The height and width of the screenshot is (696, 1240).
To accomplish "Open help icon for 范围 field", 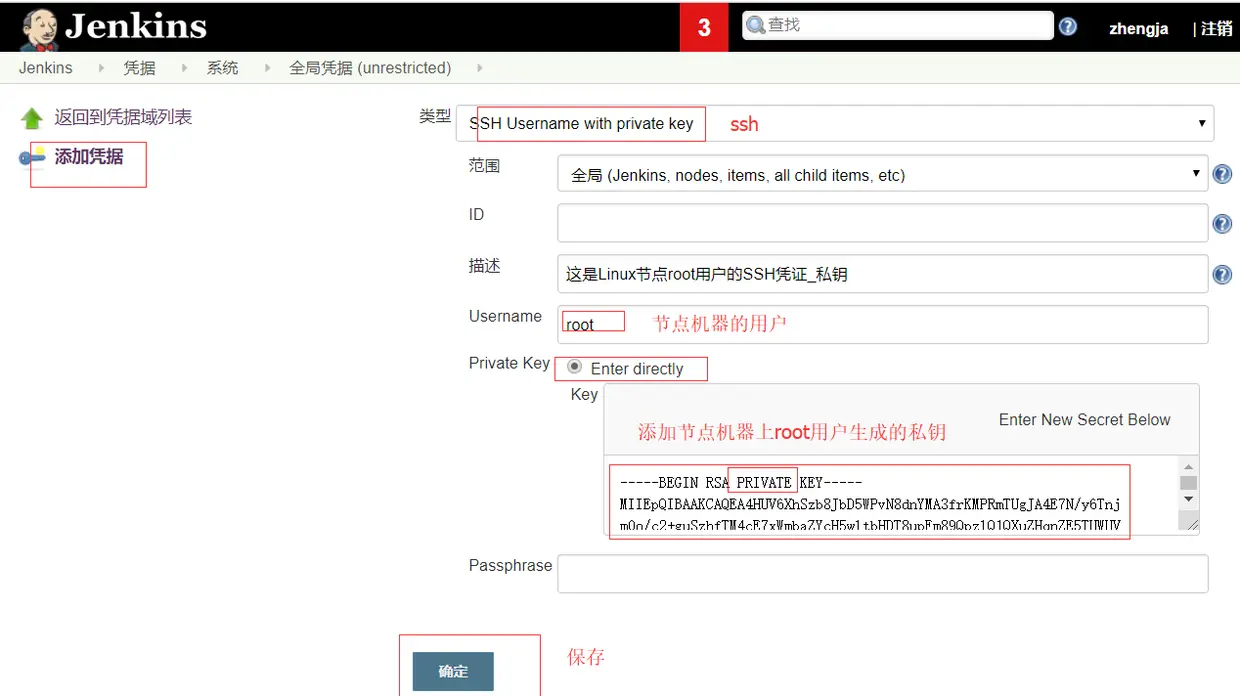I will pyautogui.click(x=1222, y=175).
